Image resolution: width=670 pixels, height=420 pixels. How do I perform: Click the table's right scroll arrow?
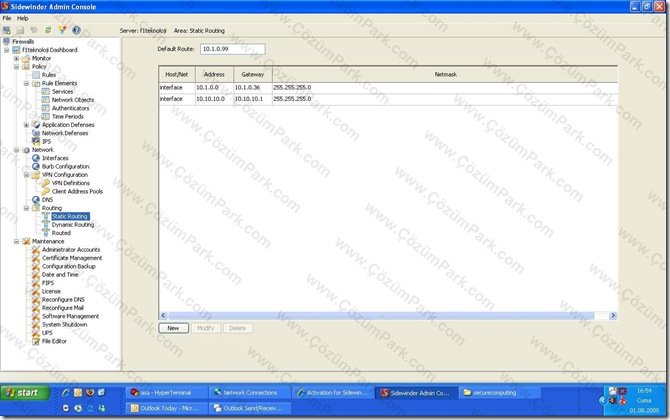tap(613, 316)
